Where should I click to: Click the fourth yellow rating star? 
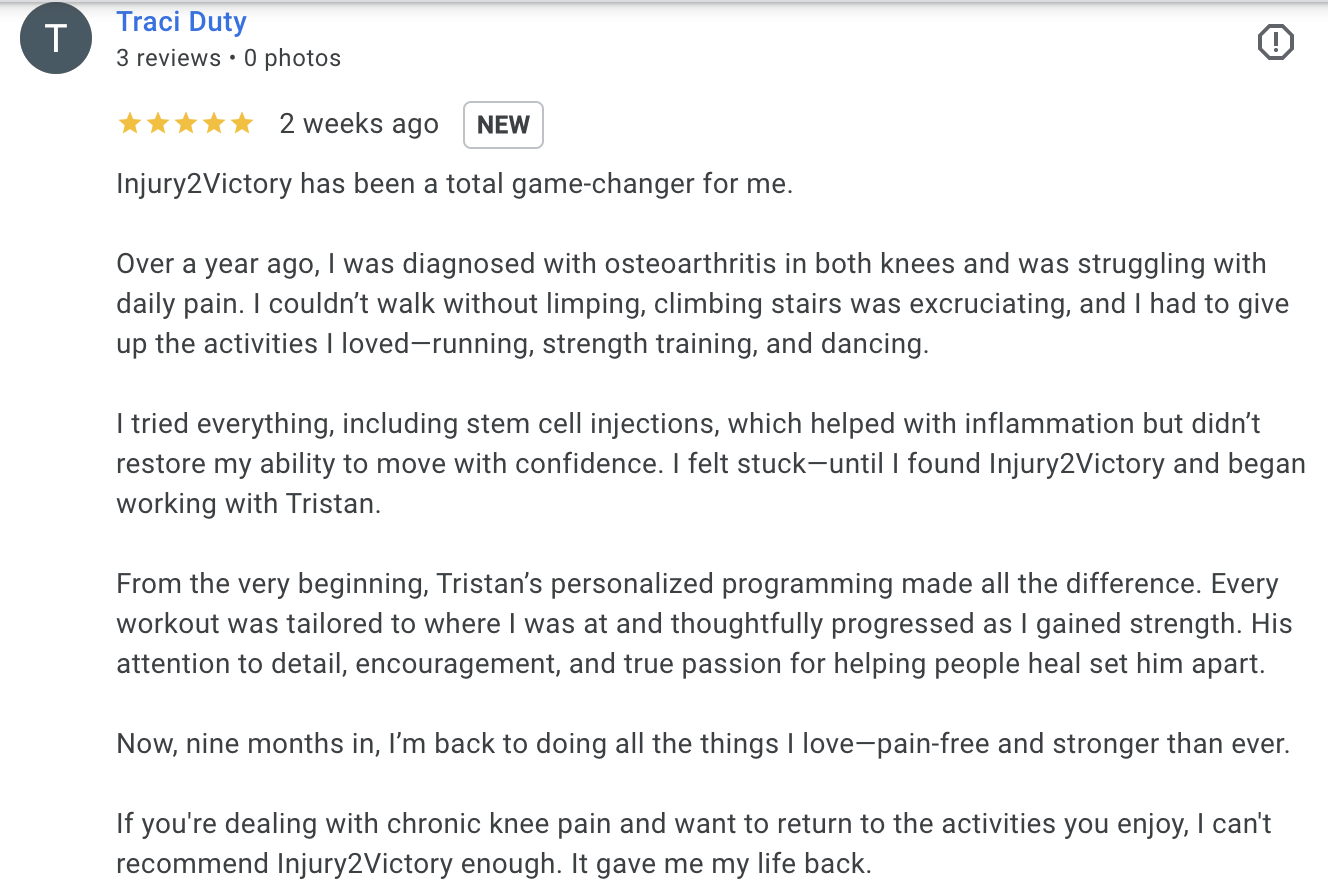coord(214,124)
